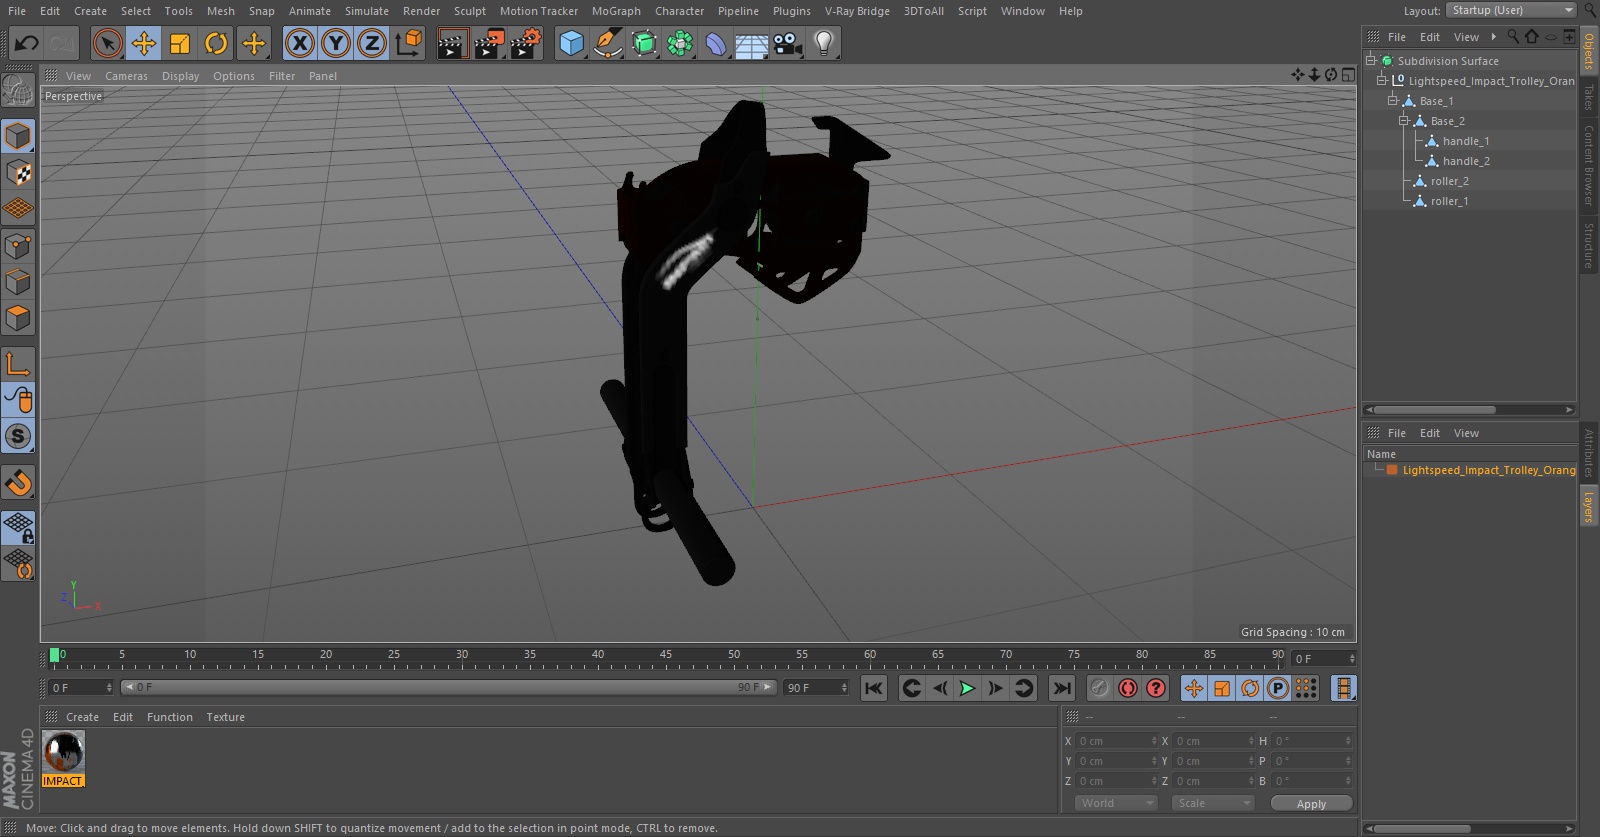This screenshot has height=837, width=1600.
Task: Open the World coordinate dropdown
Action: pos(1116,803)
